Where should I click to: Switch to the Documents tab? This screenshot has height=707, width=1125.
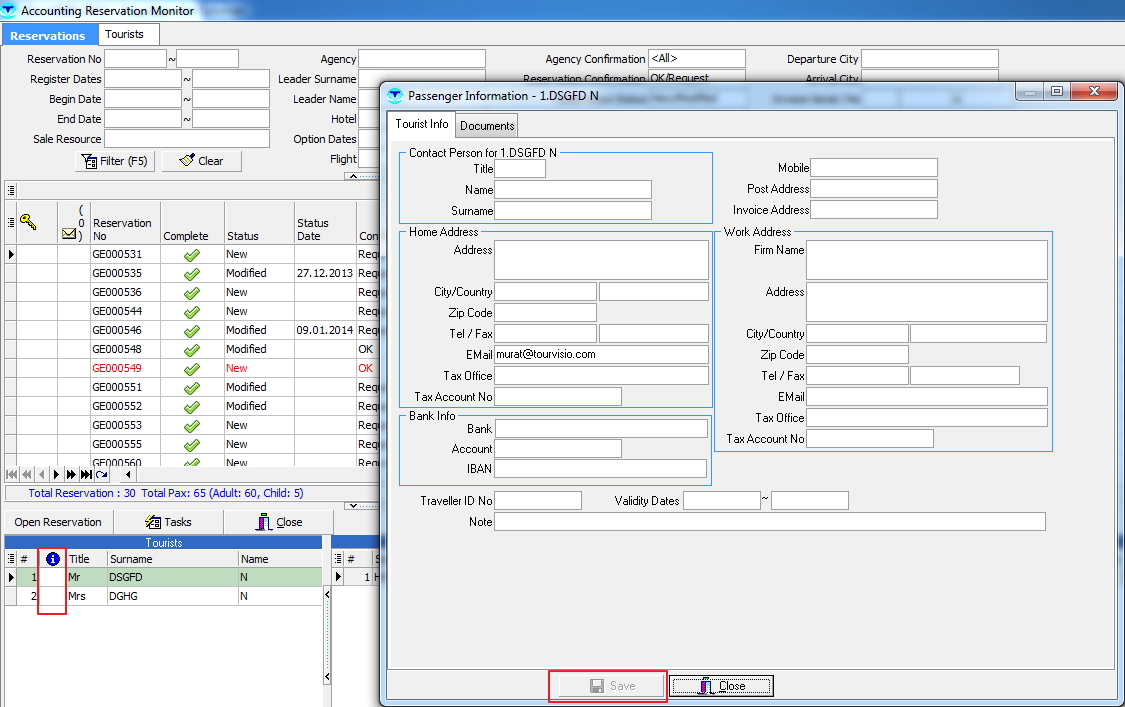[x=487, y=125]
